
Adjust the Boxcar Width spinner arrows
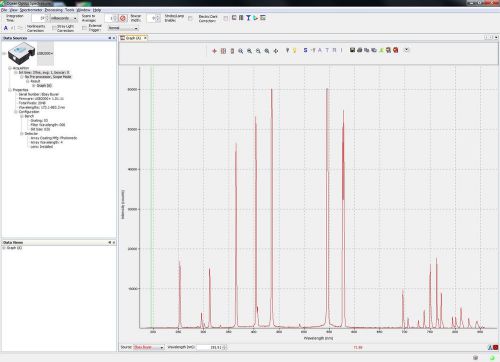158,18
